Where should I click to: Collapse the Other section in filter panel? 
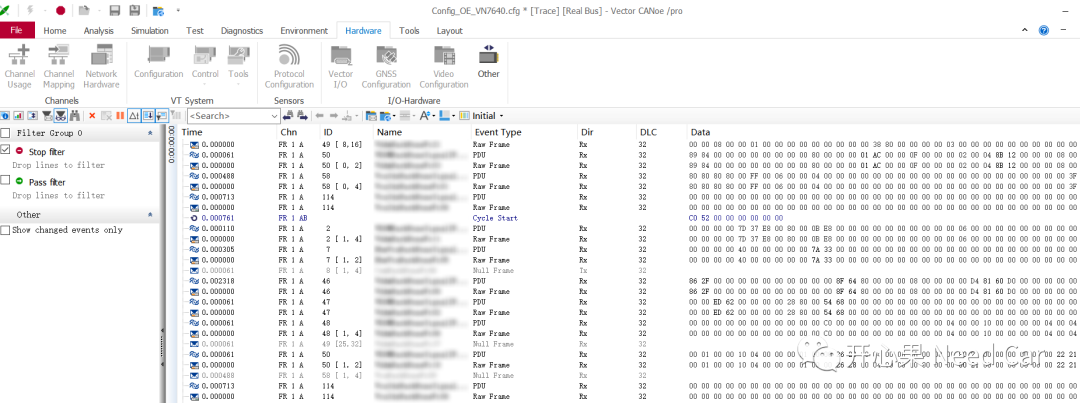click(150, 214)
